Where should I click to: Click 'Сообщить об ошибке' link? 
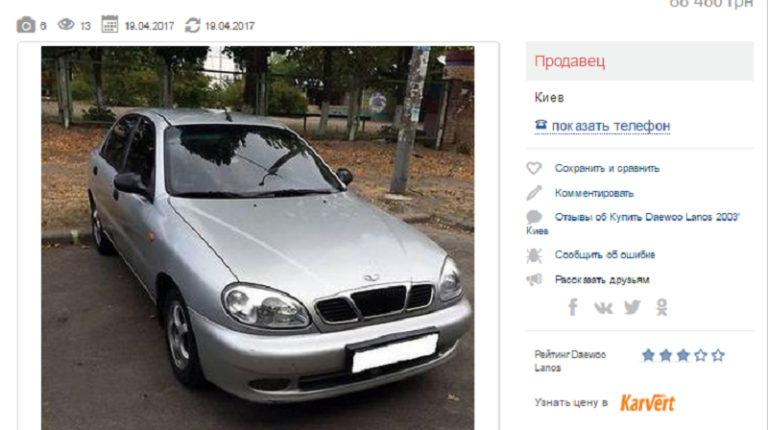(605, 255)
